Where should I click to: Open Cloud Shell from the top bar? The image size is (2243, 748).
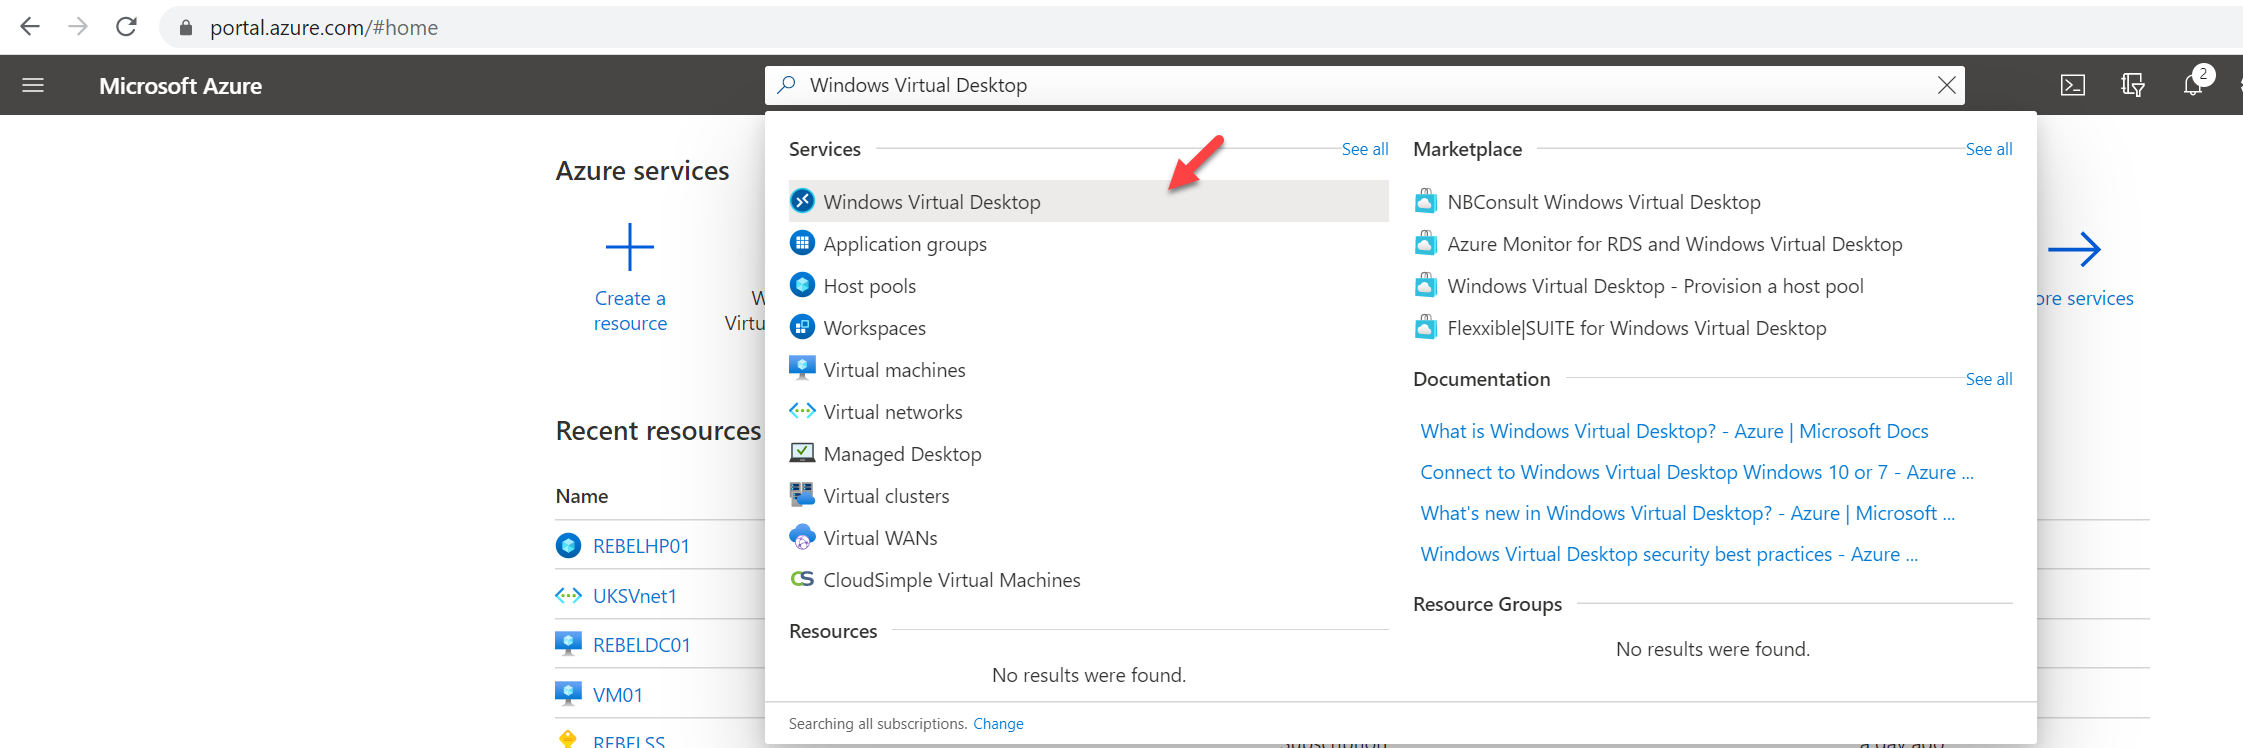(2073, 85)
